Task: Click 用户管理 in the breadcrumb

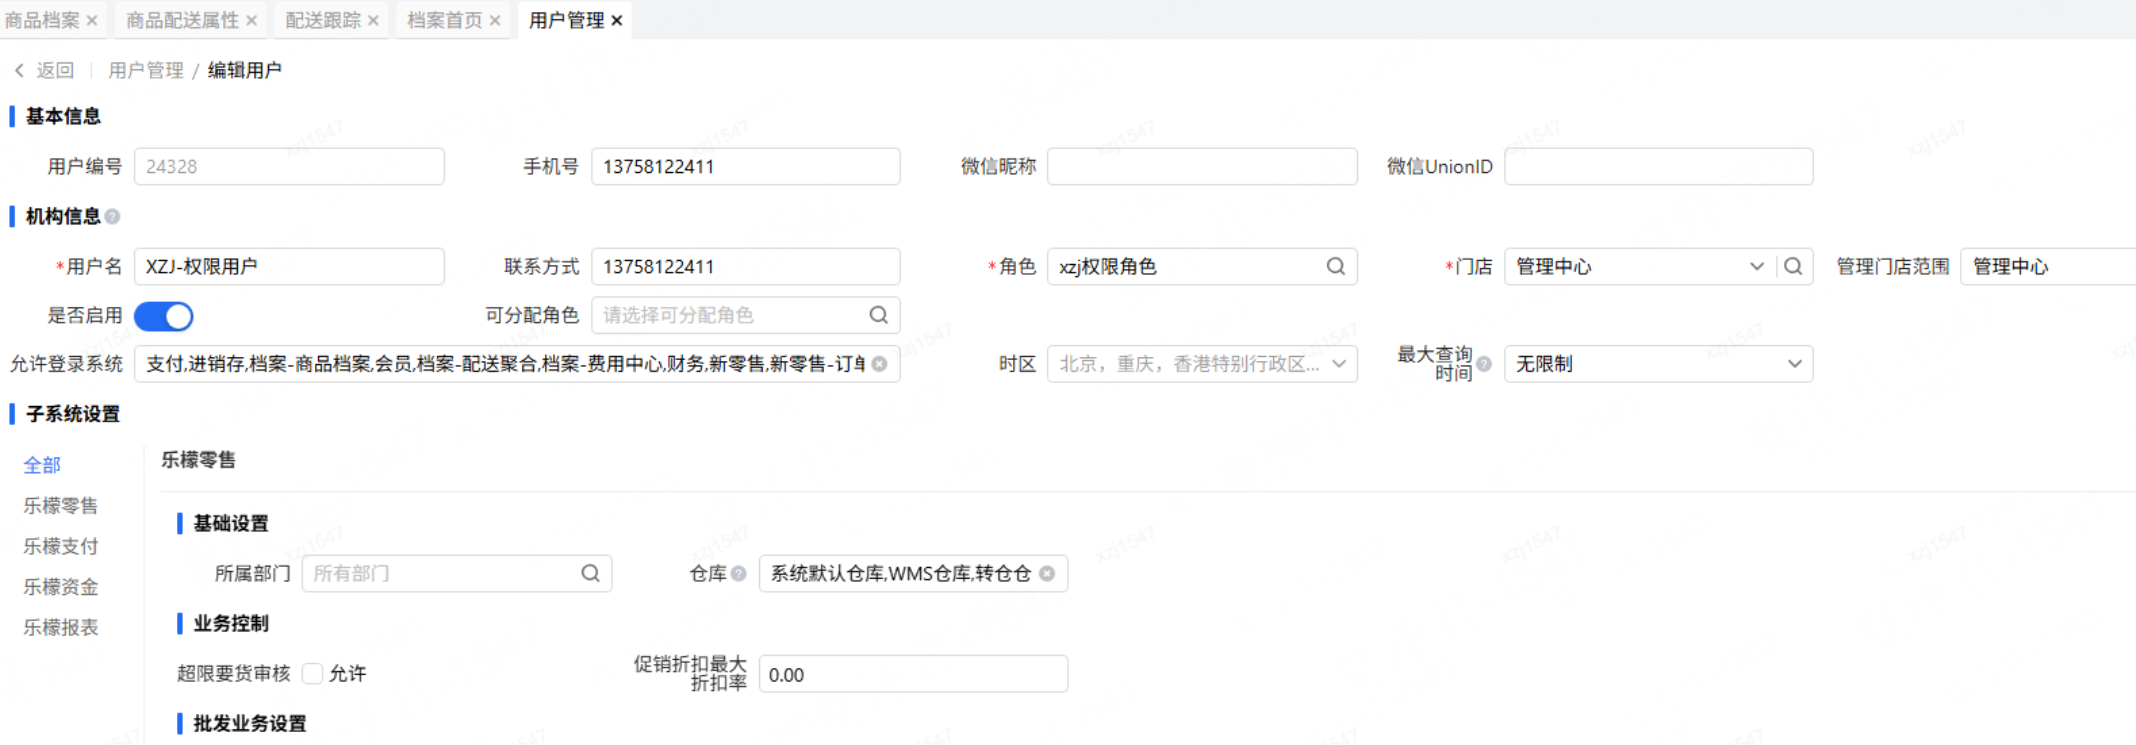Action: click(146, 70)
